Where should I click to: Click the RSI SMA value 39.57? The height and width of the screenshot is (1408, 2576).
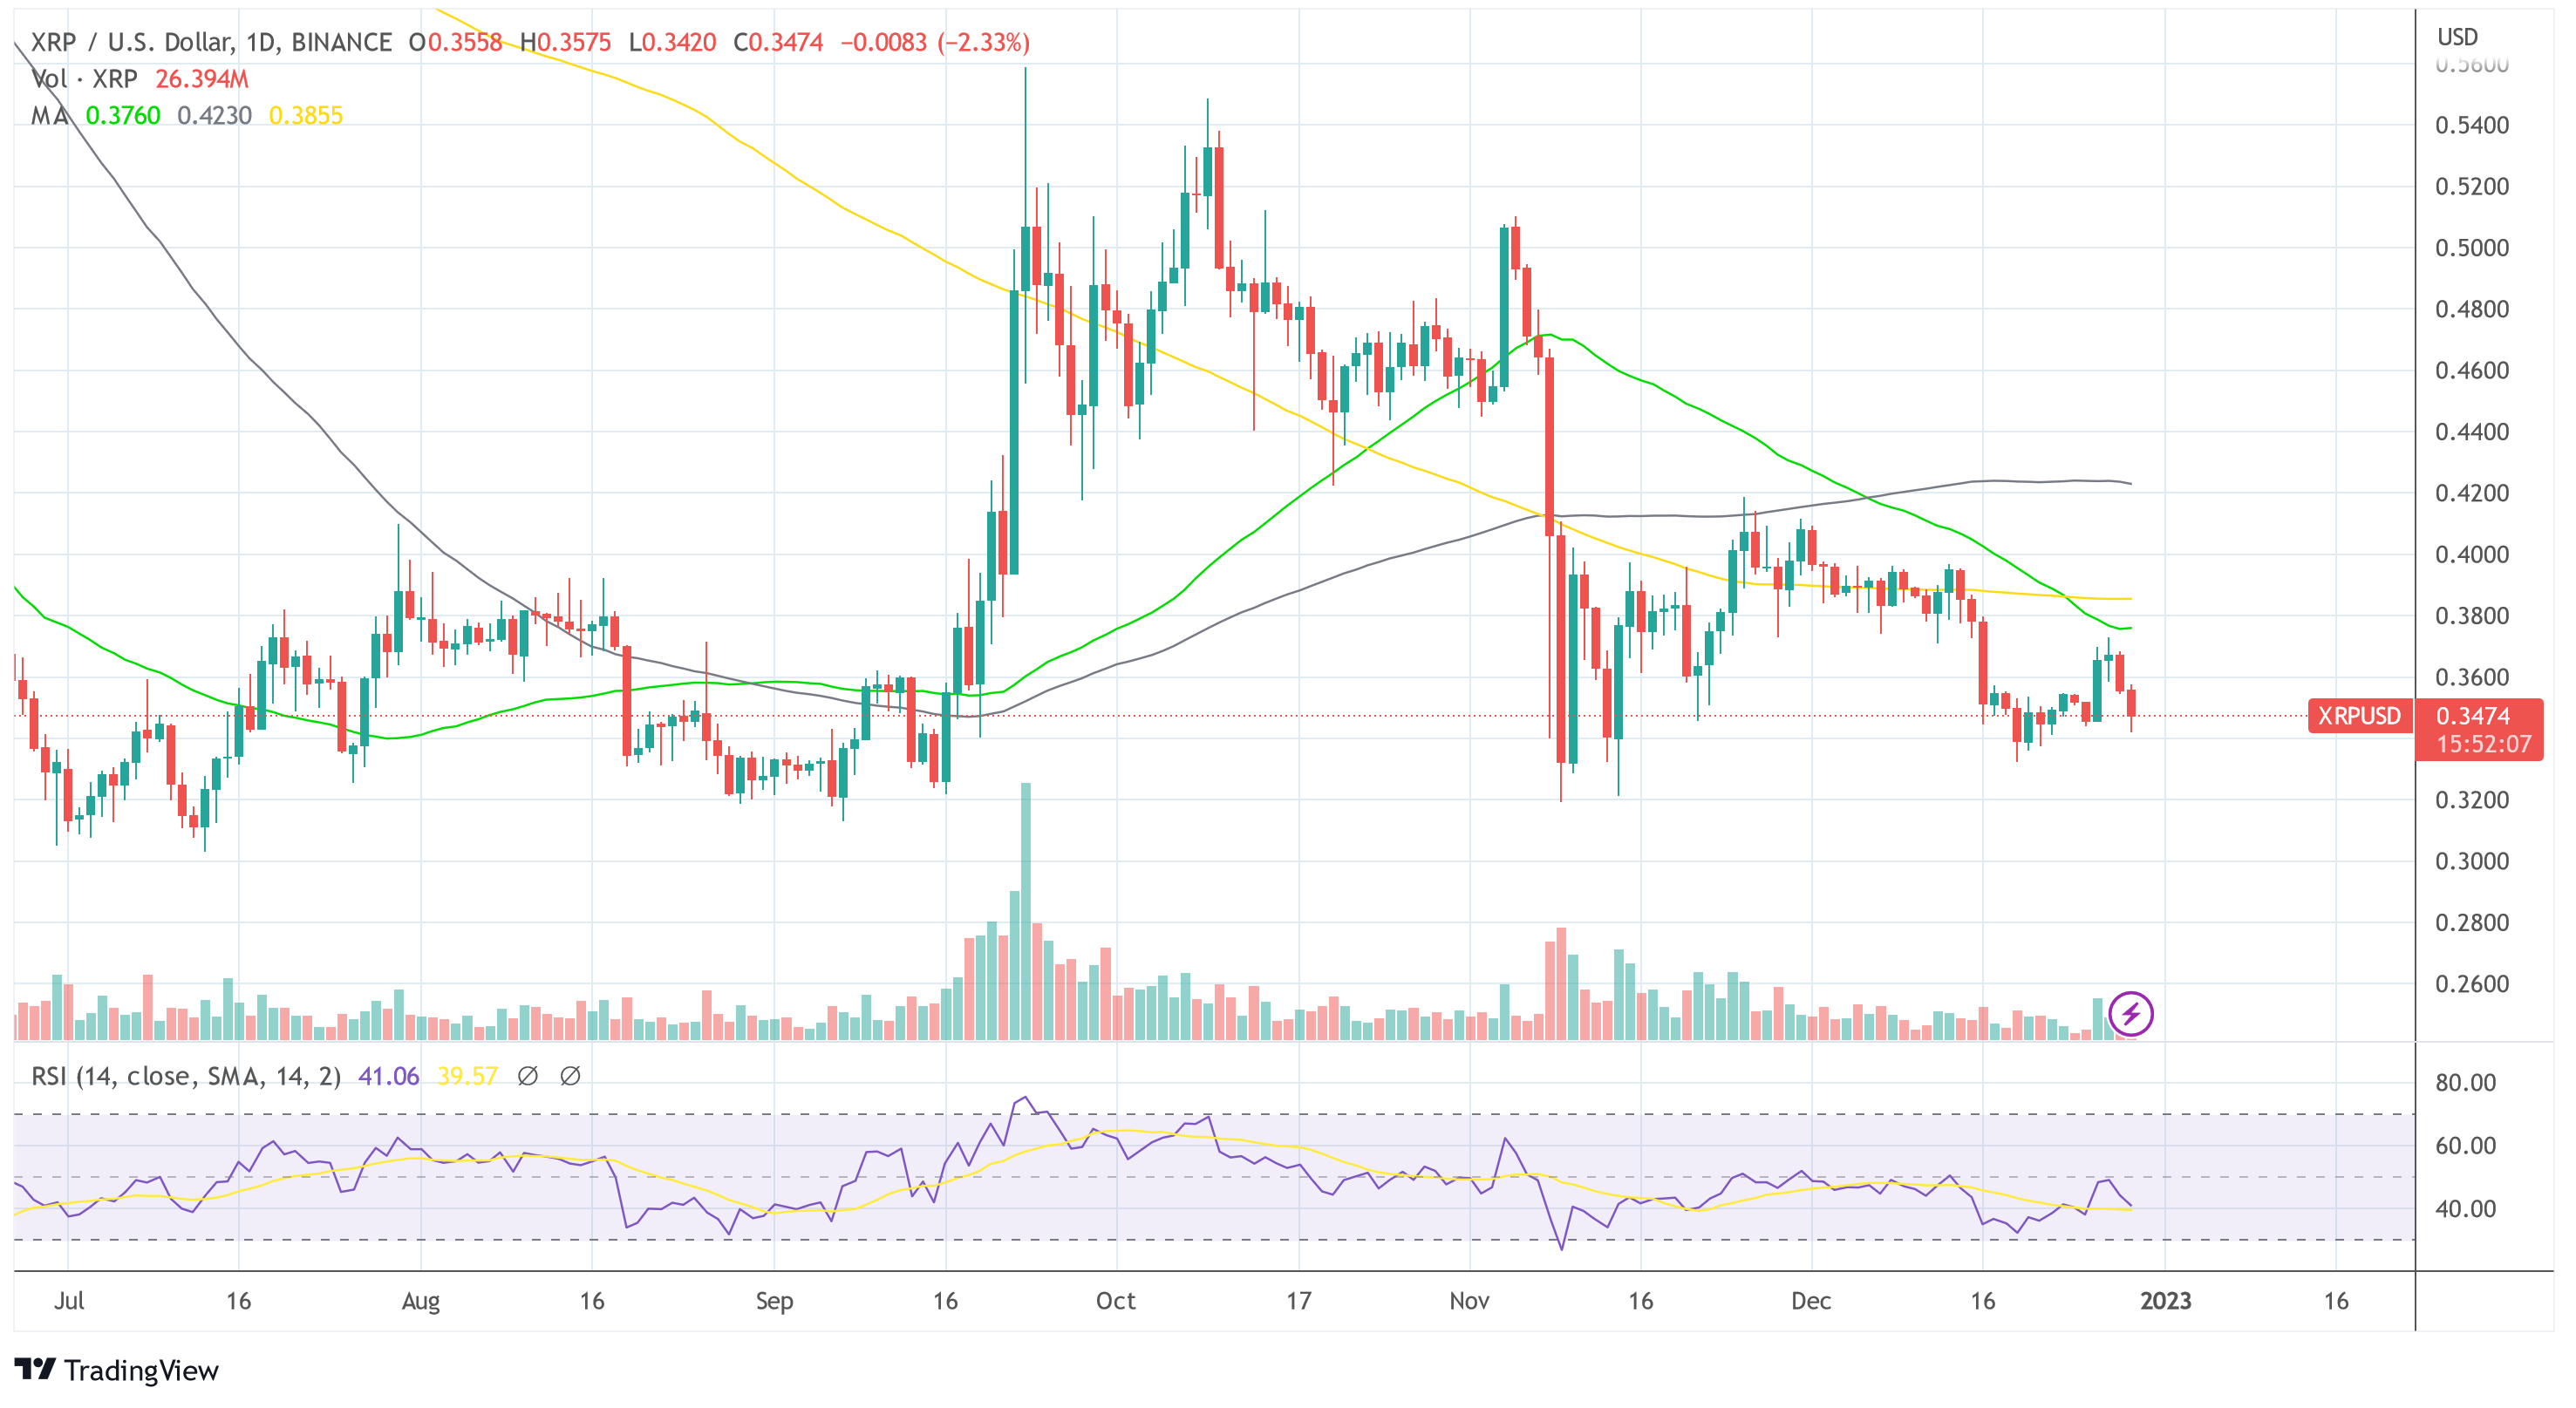[467, 1076]
